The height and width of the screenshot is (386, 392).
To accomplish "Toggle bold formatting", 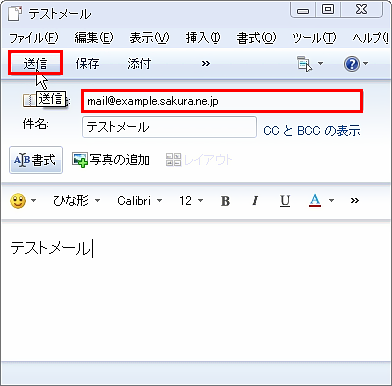I will [225, 201].
